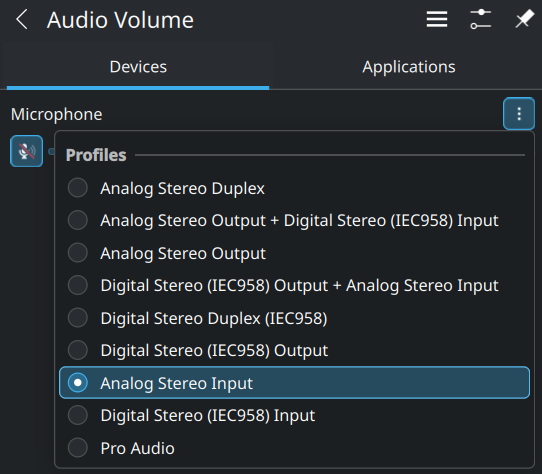The image size is (542, 474).
Task: Choose Digital Stereo (IEC958) Output profile
Action: tap(294, 351)
